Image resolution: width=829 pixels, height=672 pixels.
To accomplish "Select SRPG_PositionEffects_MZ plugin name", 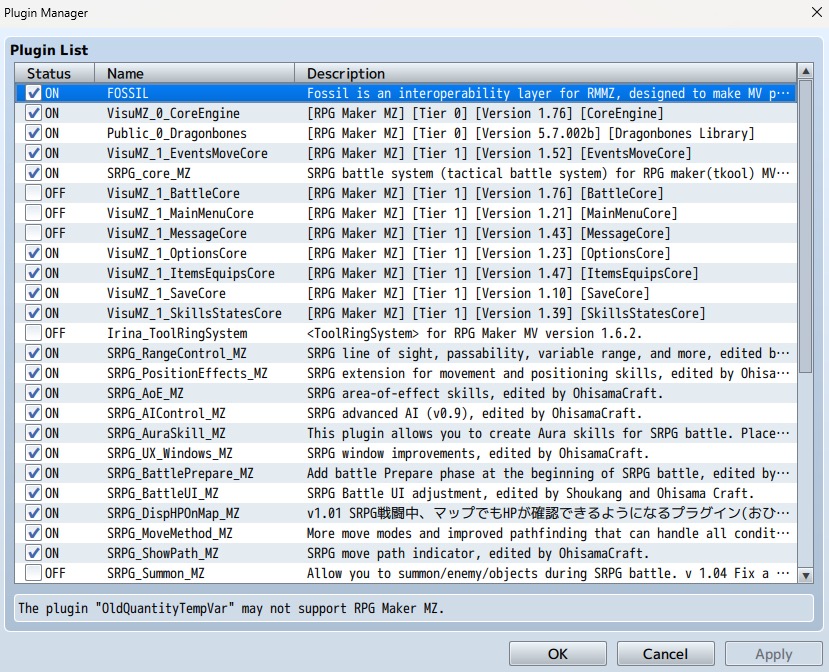I will [187, 373].
